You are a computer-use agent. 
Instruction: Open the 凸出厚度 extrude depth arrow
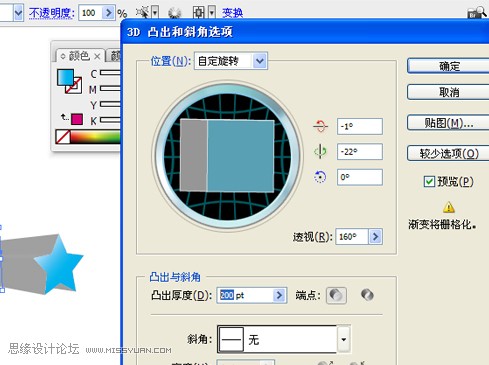pyautogui.click(x=279, y=295)
